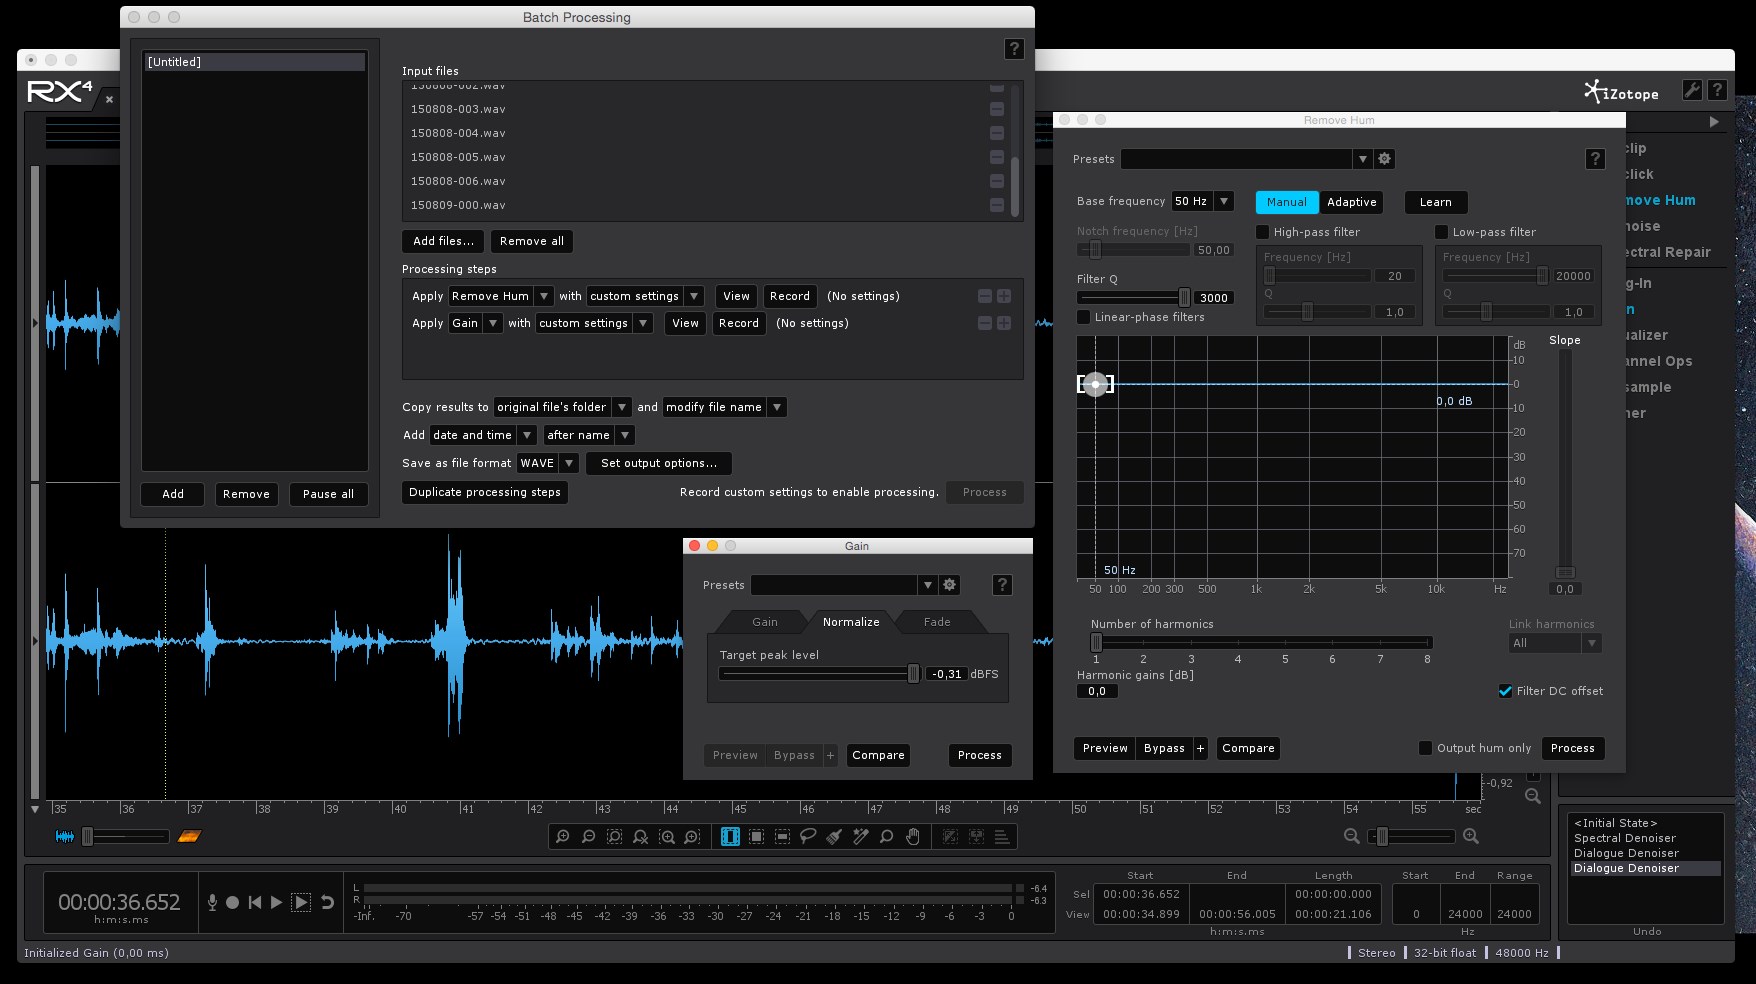
Task: Pick the magic wand selection tool
Action: click(860, 836)
